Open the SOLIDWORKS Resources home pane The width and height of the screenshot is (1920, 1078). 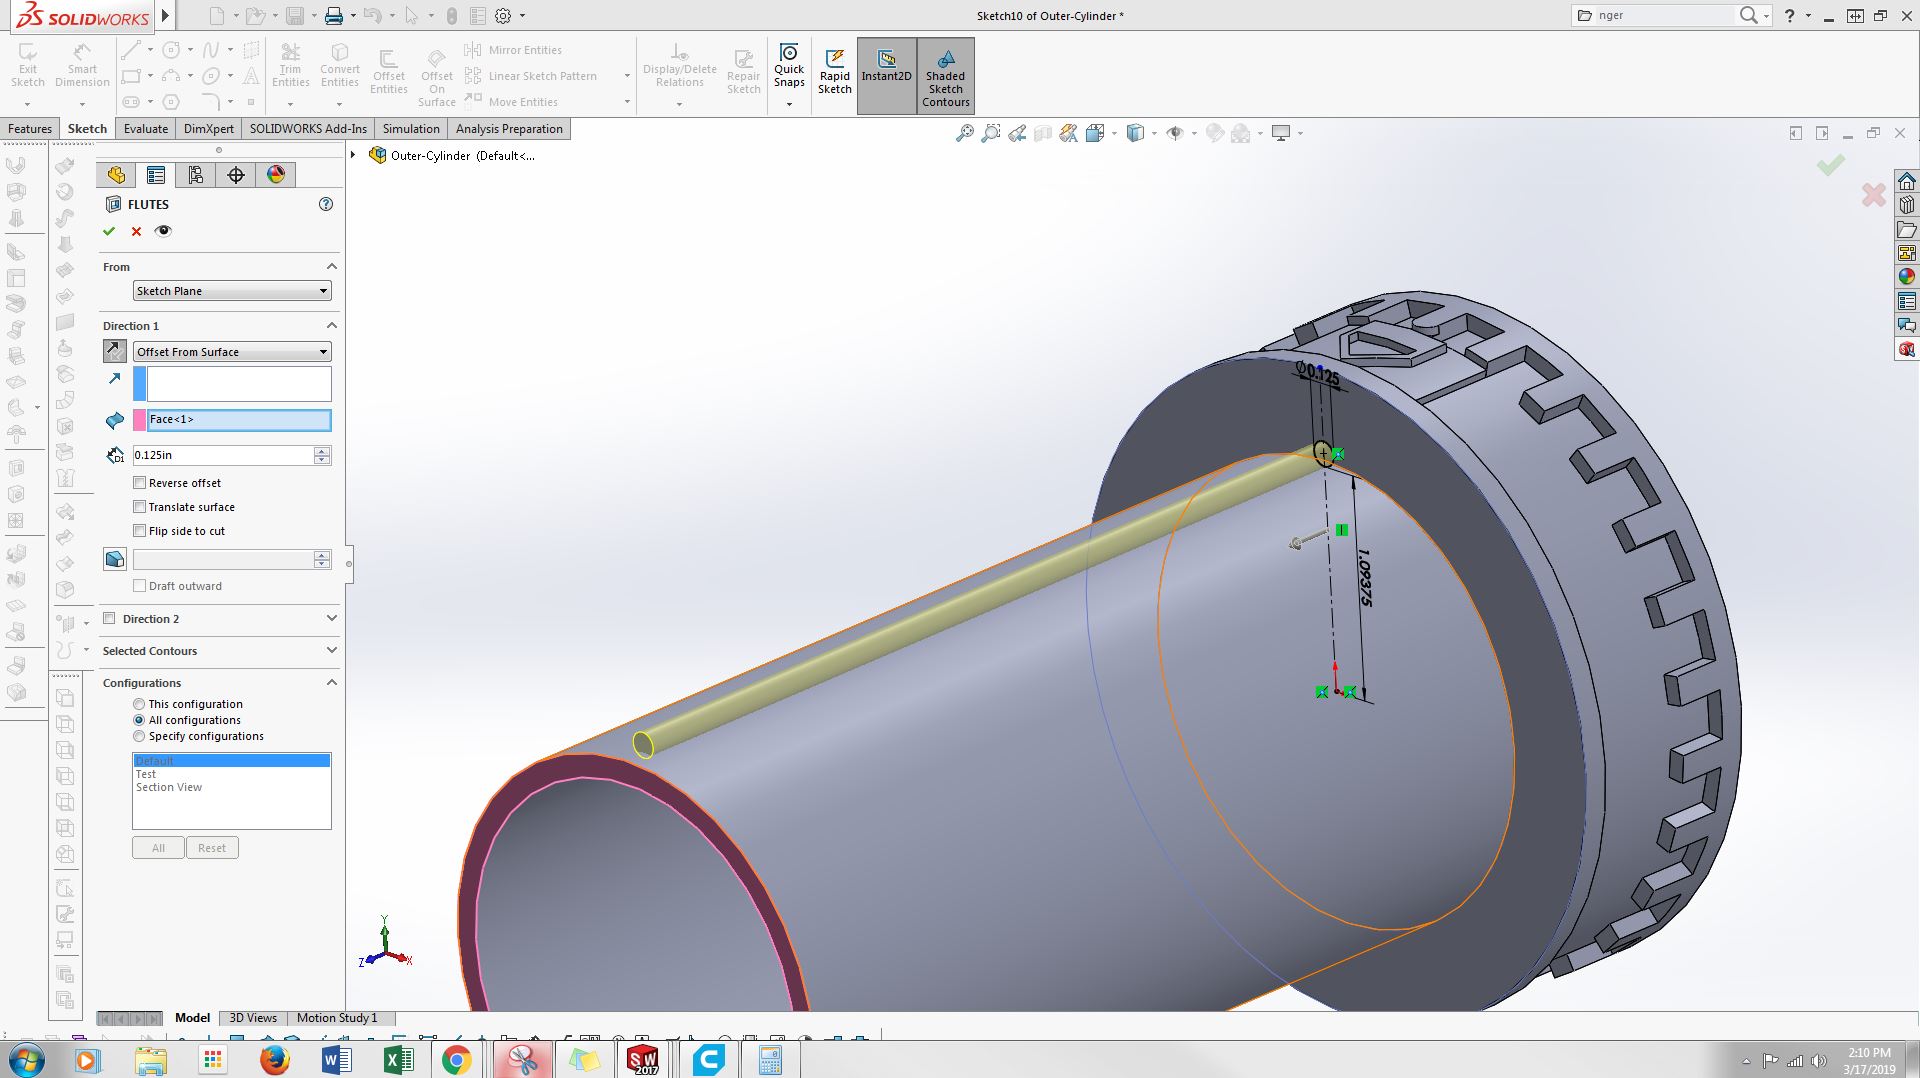[x=1906, y=181]
